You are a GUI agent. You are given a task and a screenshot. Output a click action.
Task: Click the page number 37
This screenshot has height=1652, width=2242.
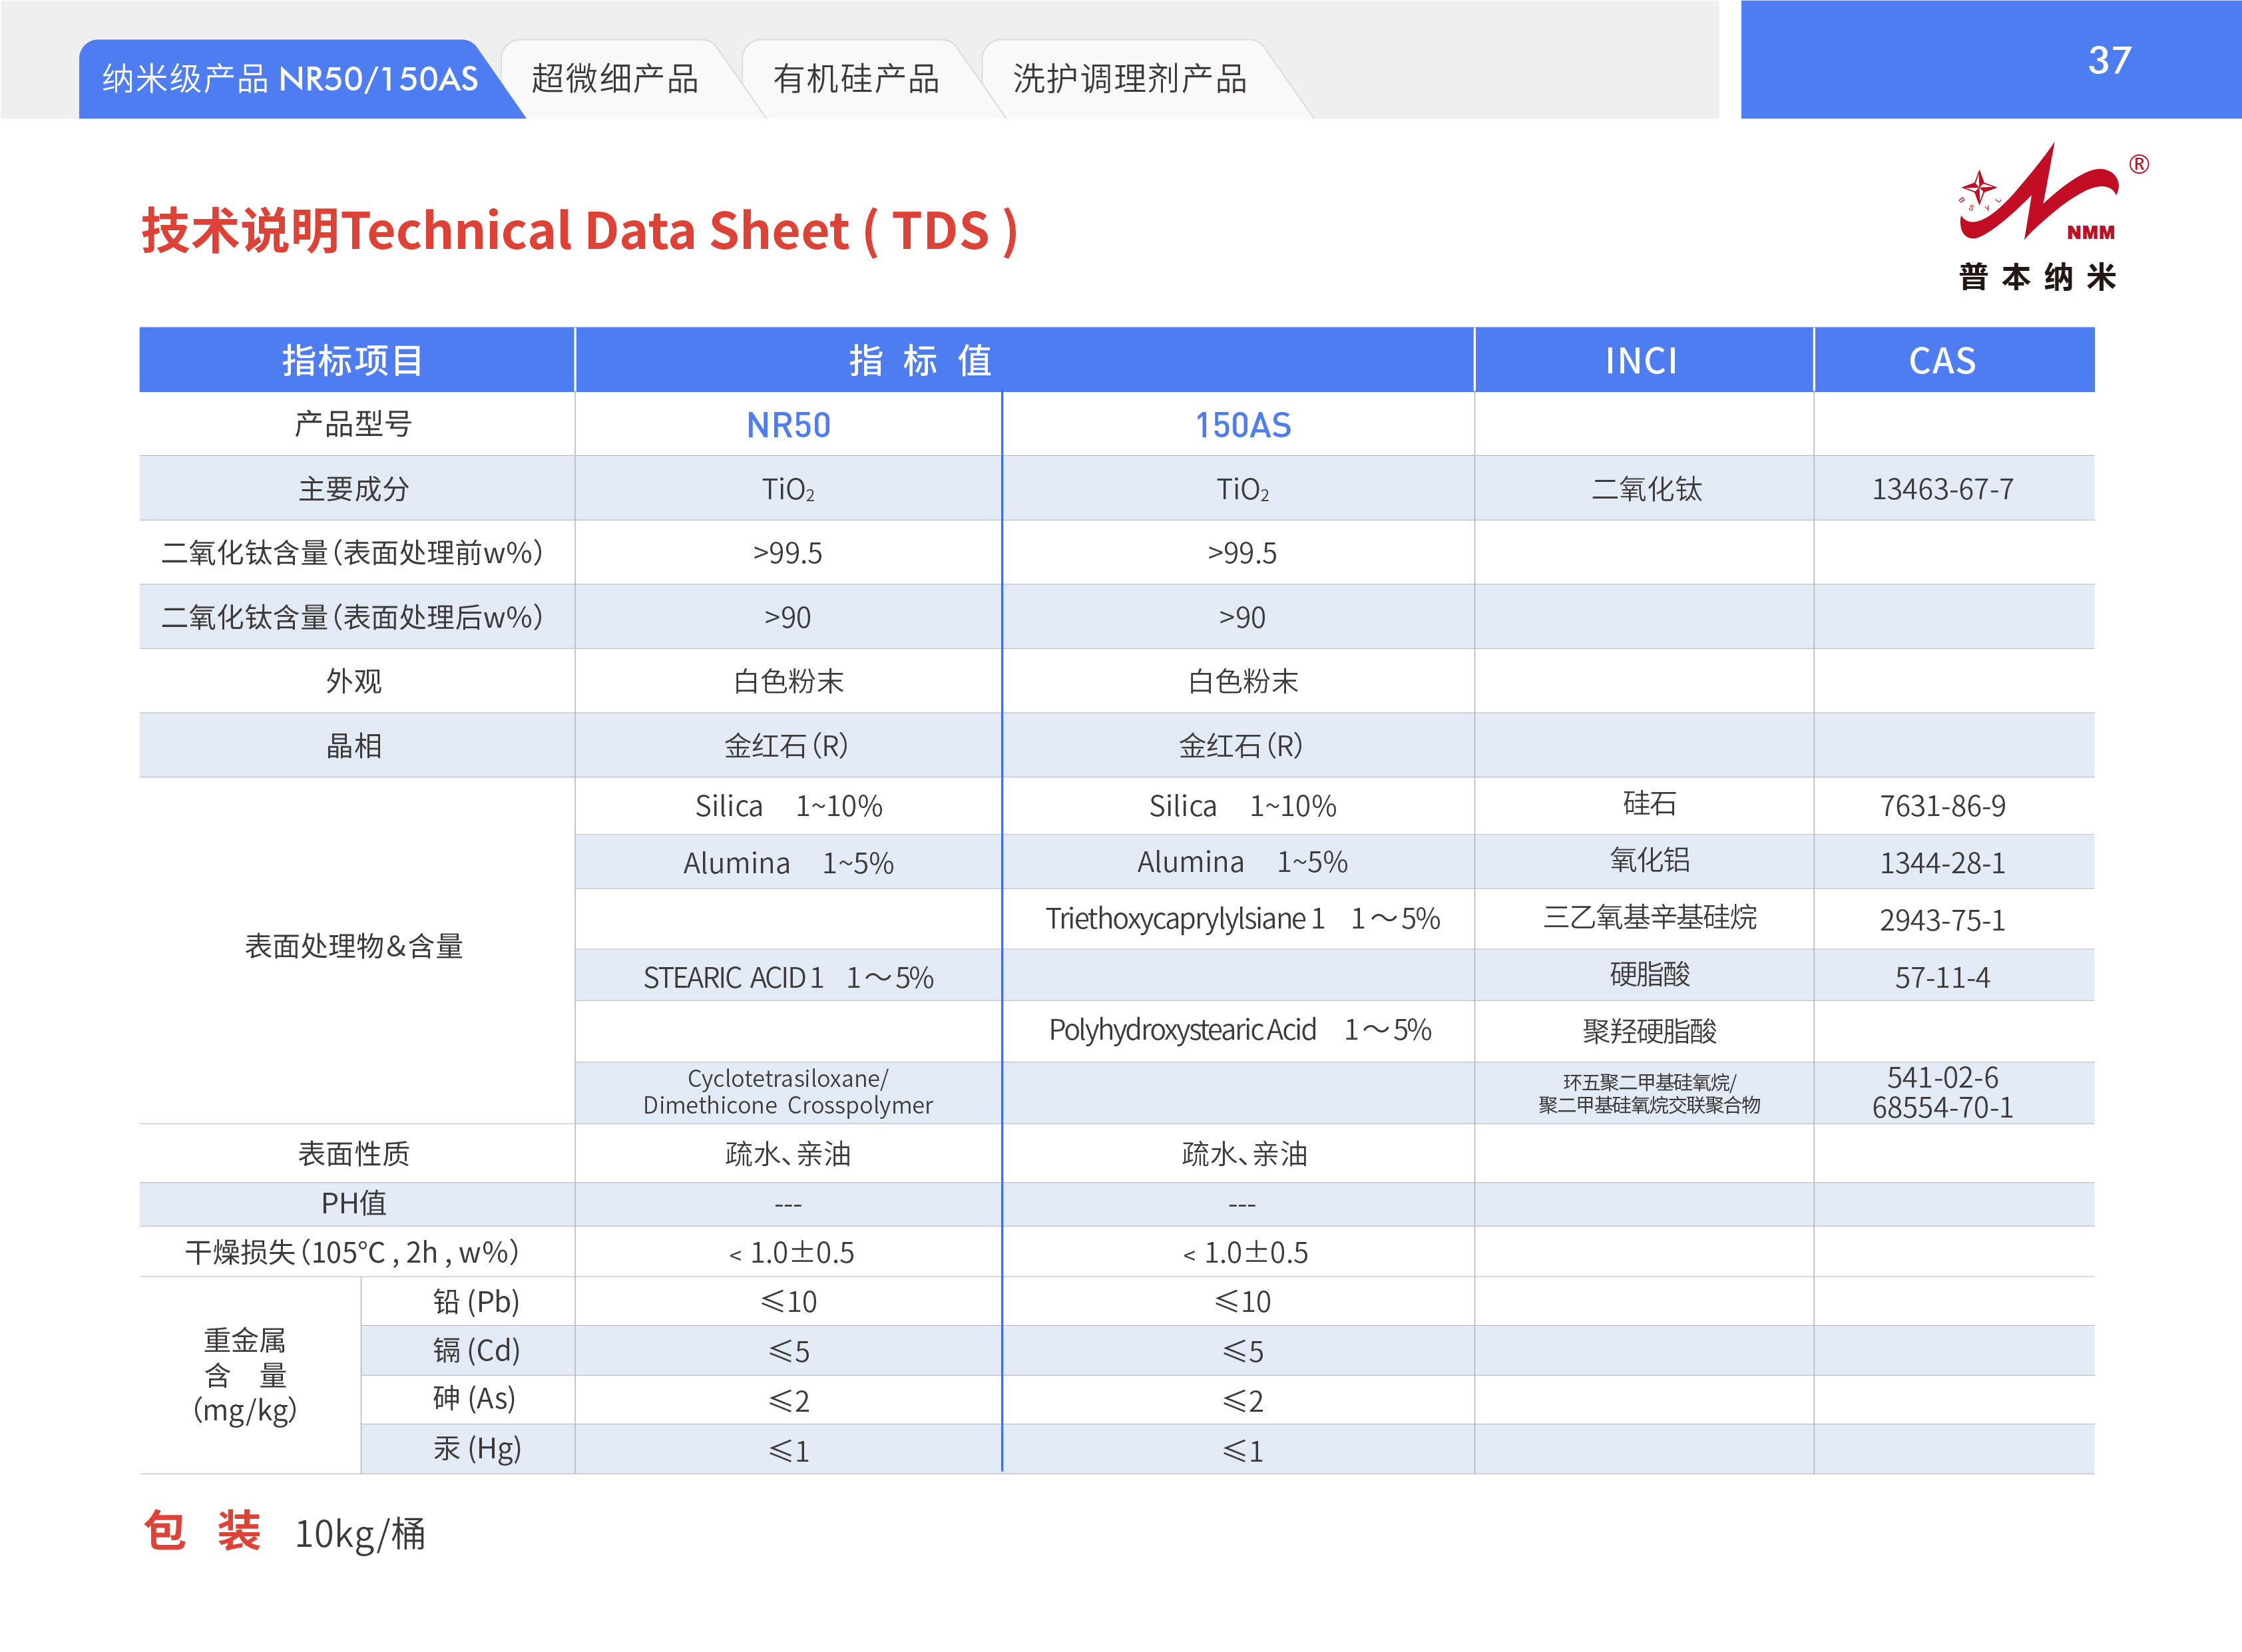click(2109, 60)
